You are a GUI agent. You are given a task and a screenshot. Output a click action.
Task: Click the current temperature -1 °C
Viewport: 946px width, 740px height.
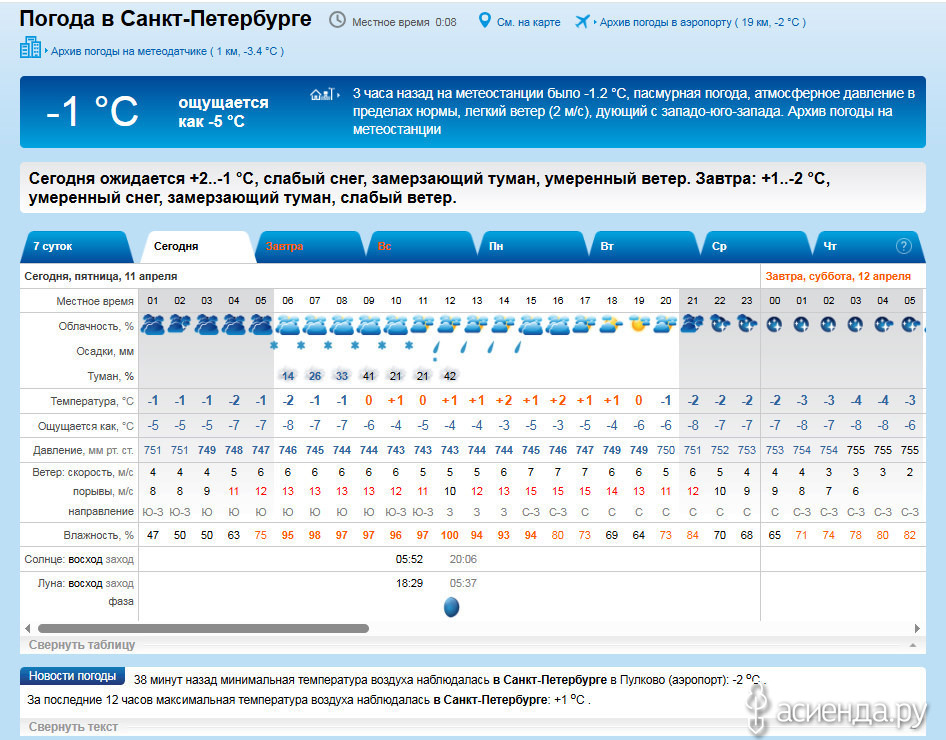[x=92, y=112]
